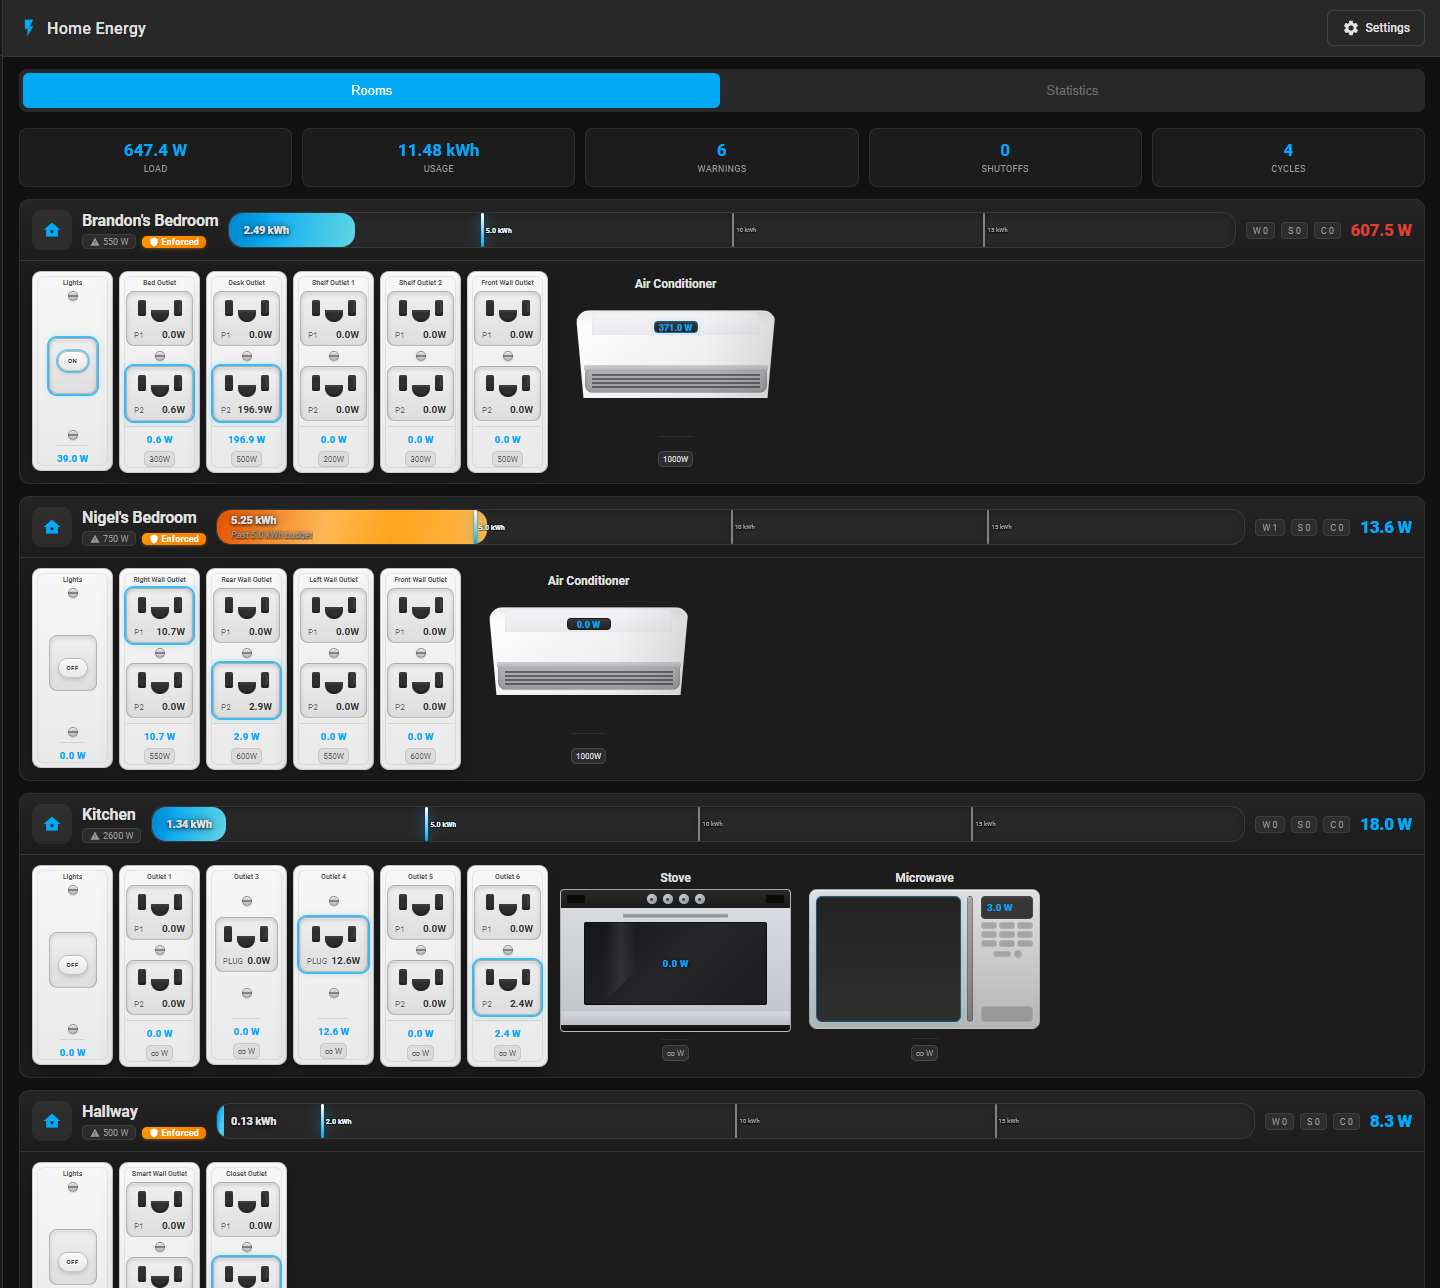Toggle Kitchen Outlet 6 P1 socket
Screen dimensions: 1440x1288
(x=508, y=912)
